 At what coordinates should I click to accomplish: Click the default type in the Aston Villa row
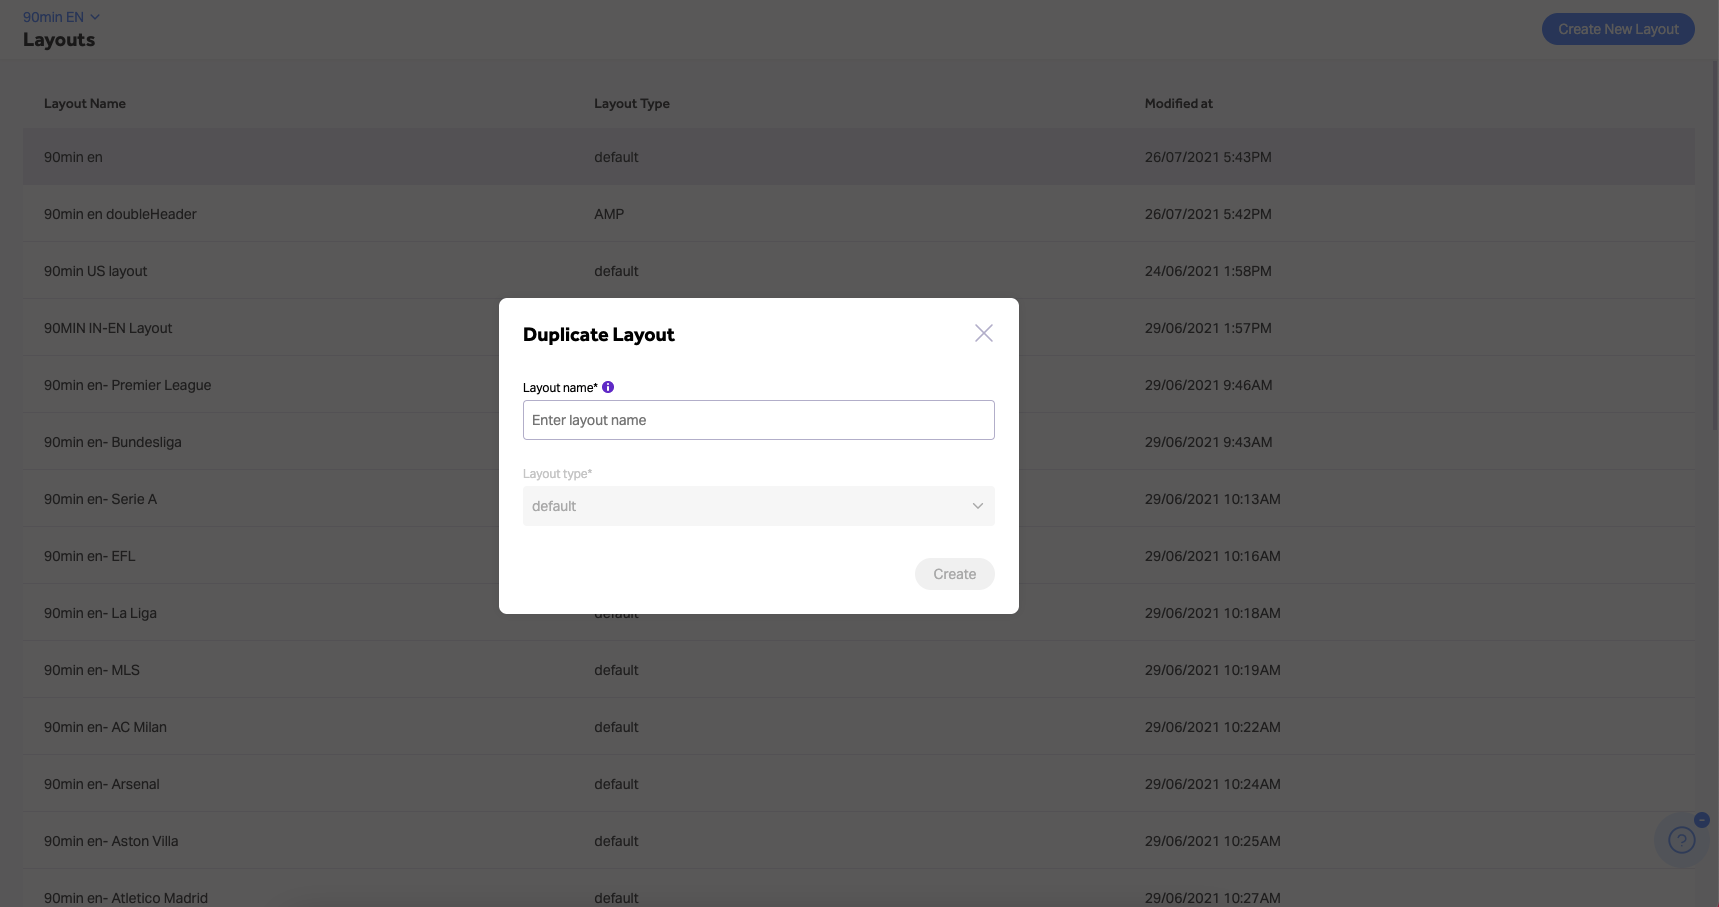(616, 841)
